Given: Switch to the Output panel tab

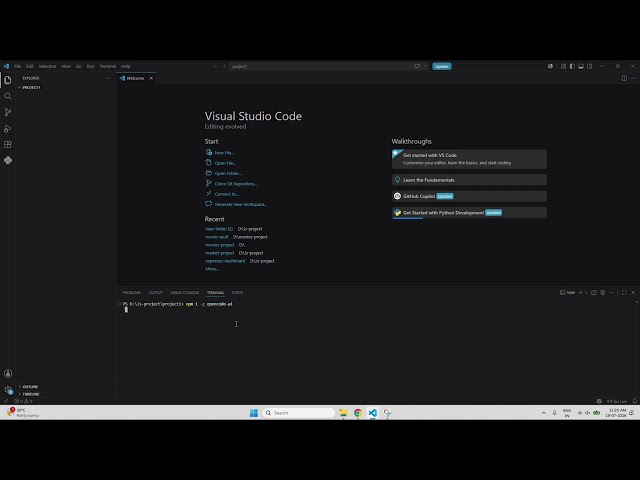Looking at the screenshot, I should (x=156, y=293).
